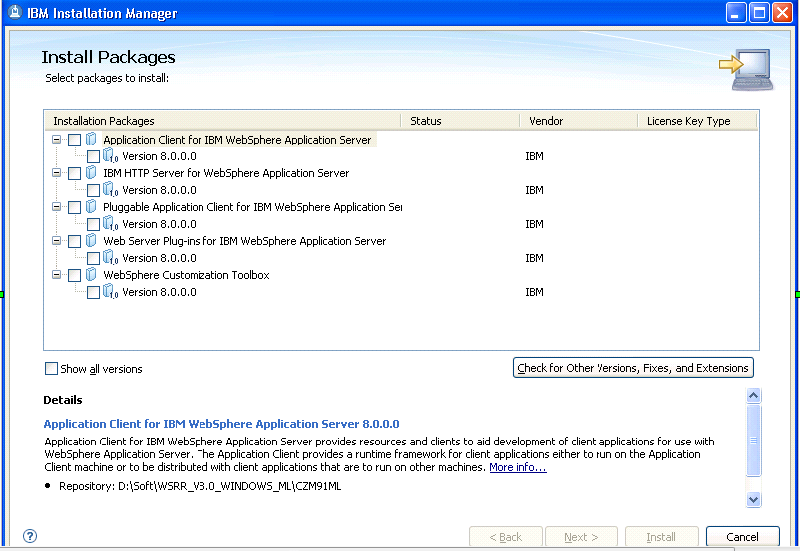
Task: Click package icon for IBM HTTP Server
Action: tap(91, 172)
